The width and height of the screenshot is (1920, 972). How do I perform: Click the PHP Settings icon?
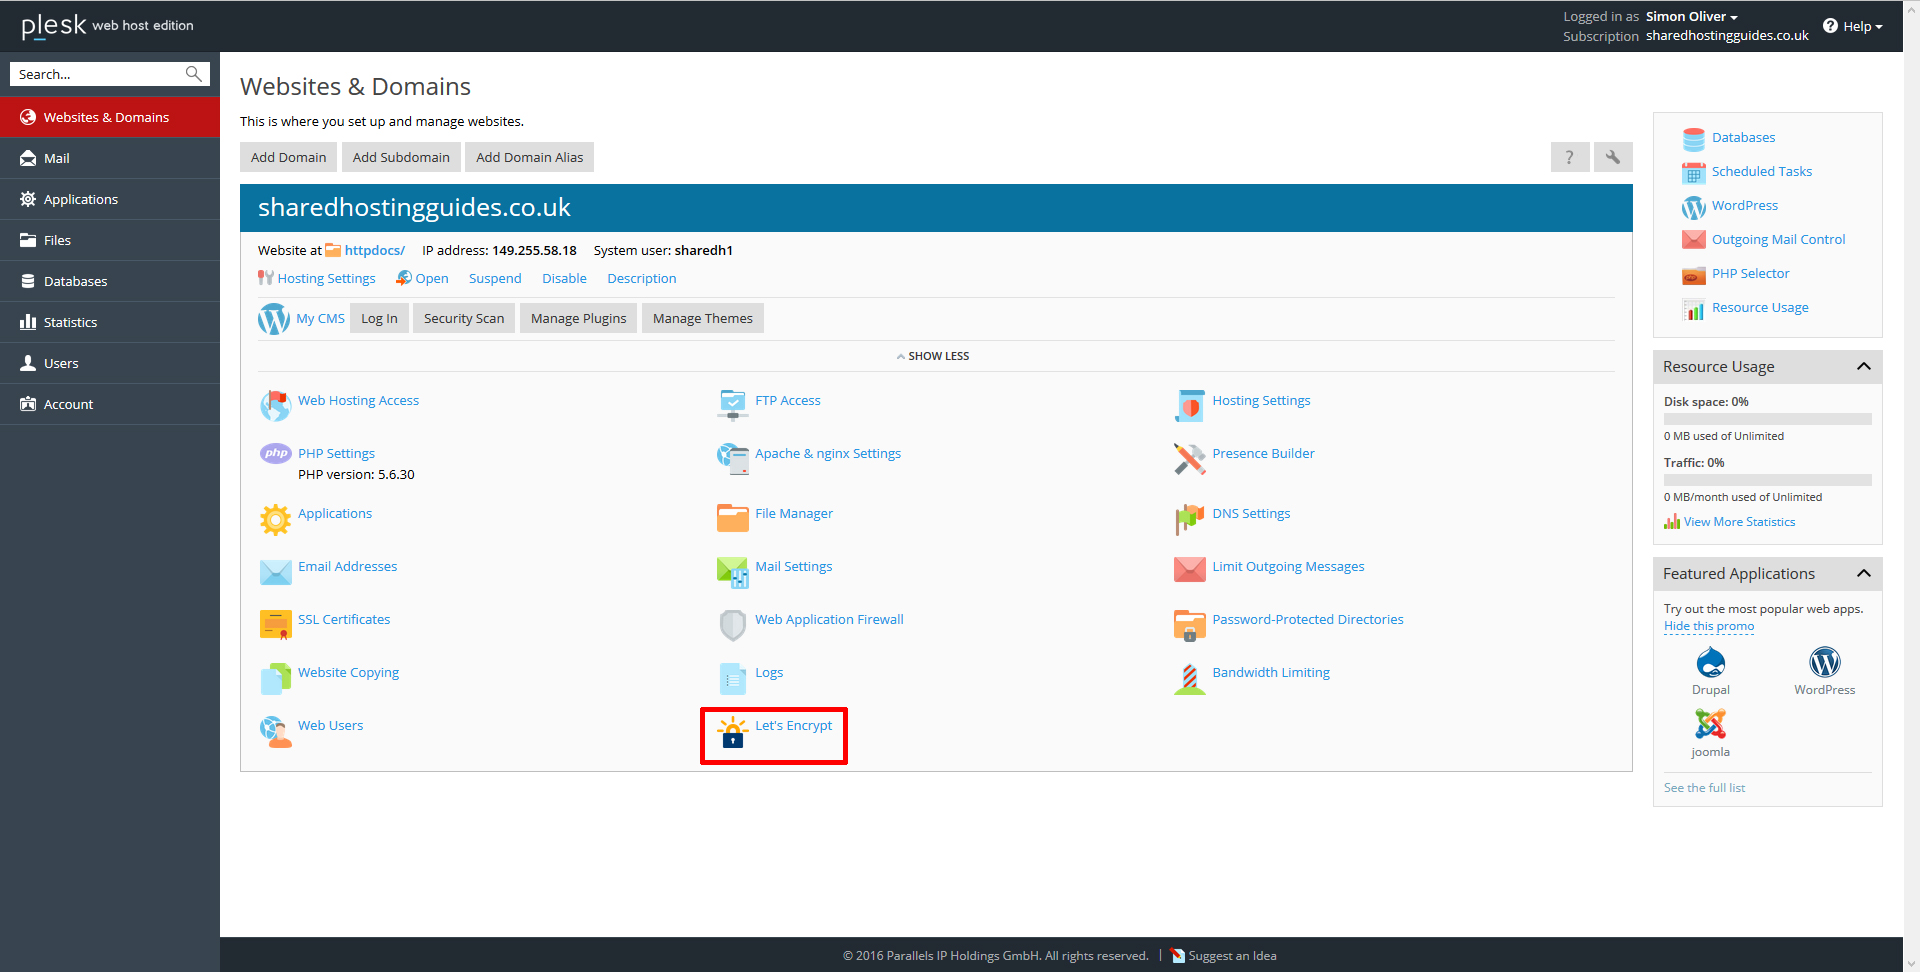275,454
